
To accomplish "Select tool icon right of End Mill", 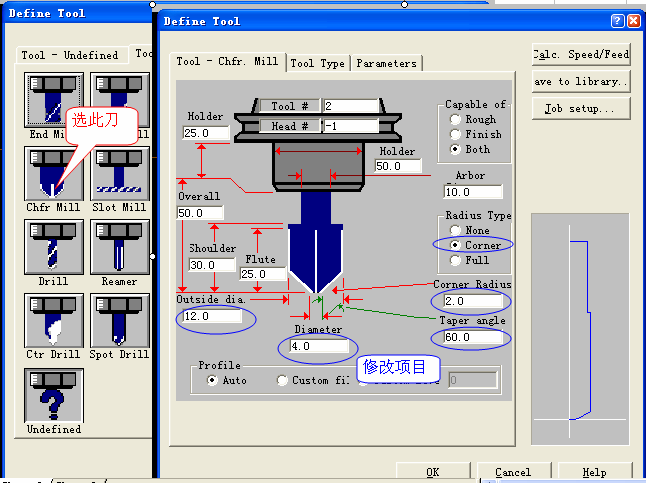I will tap(119, 100).
